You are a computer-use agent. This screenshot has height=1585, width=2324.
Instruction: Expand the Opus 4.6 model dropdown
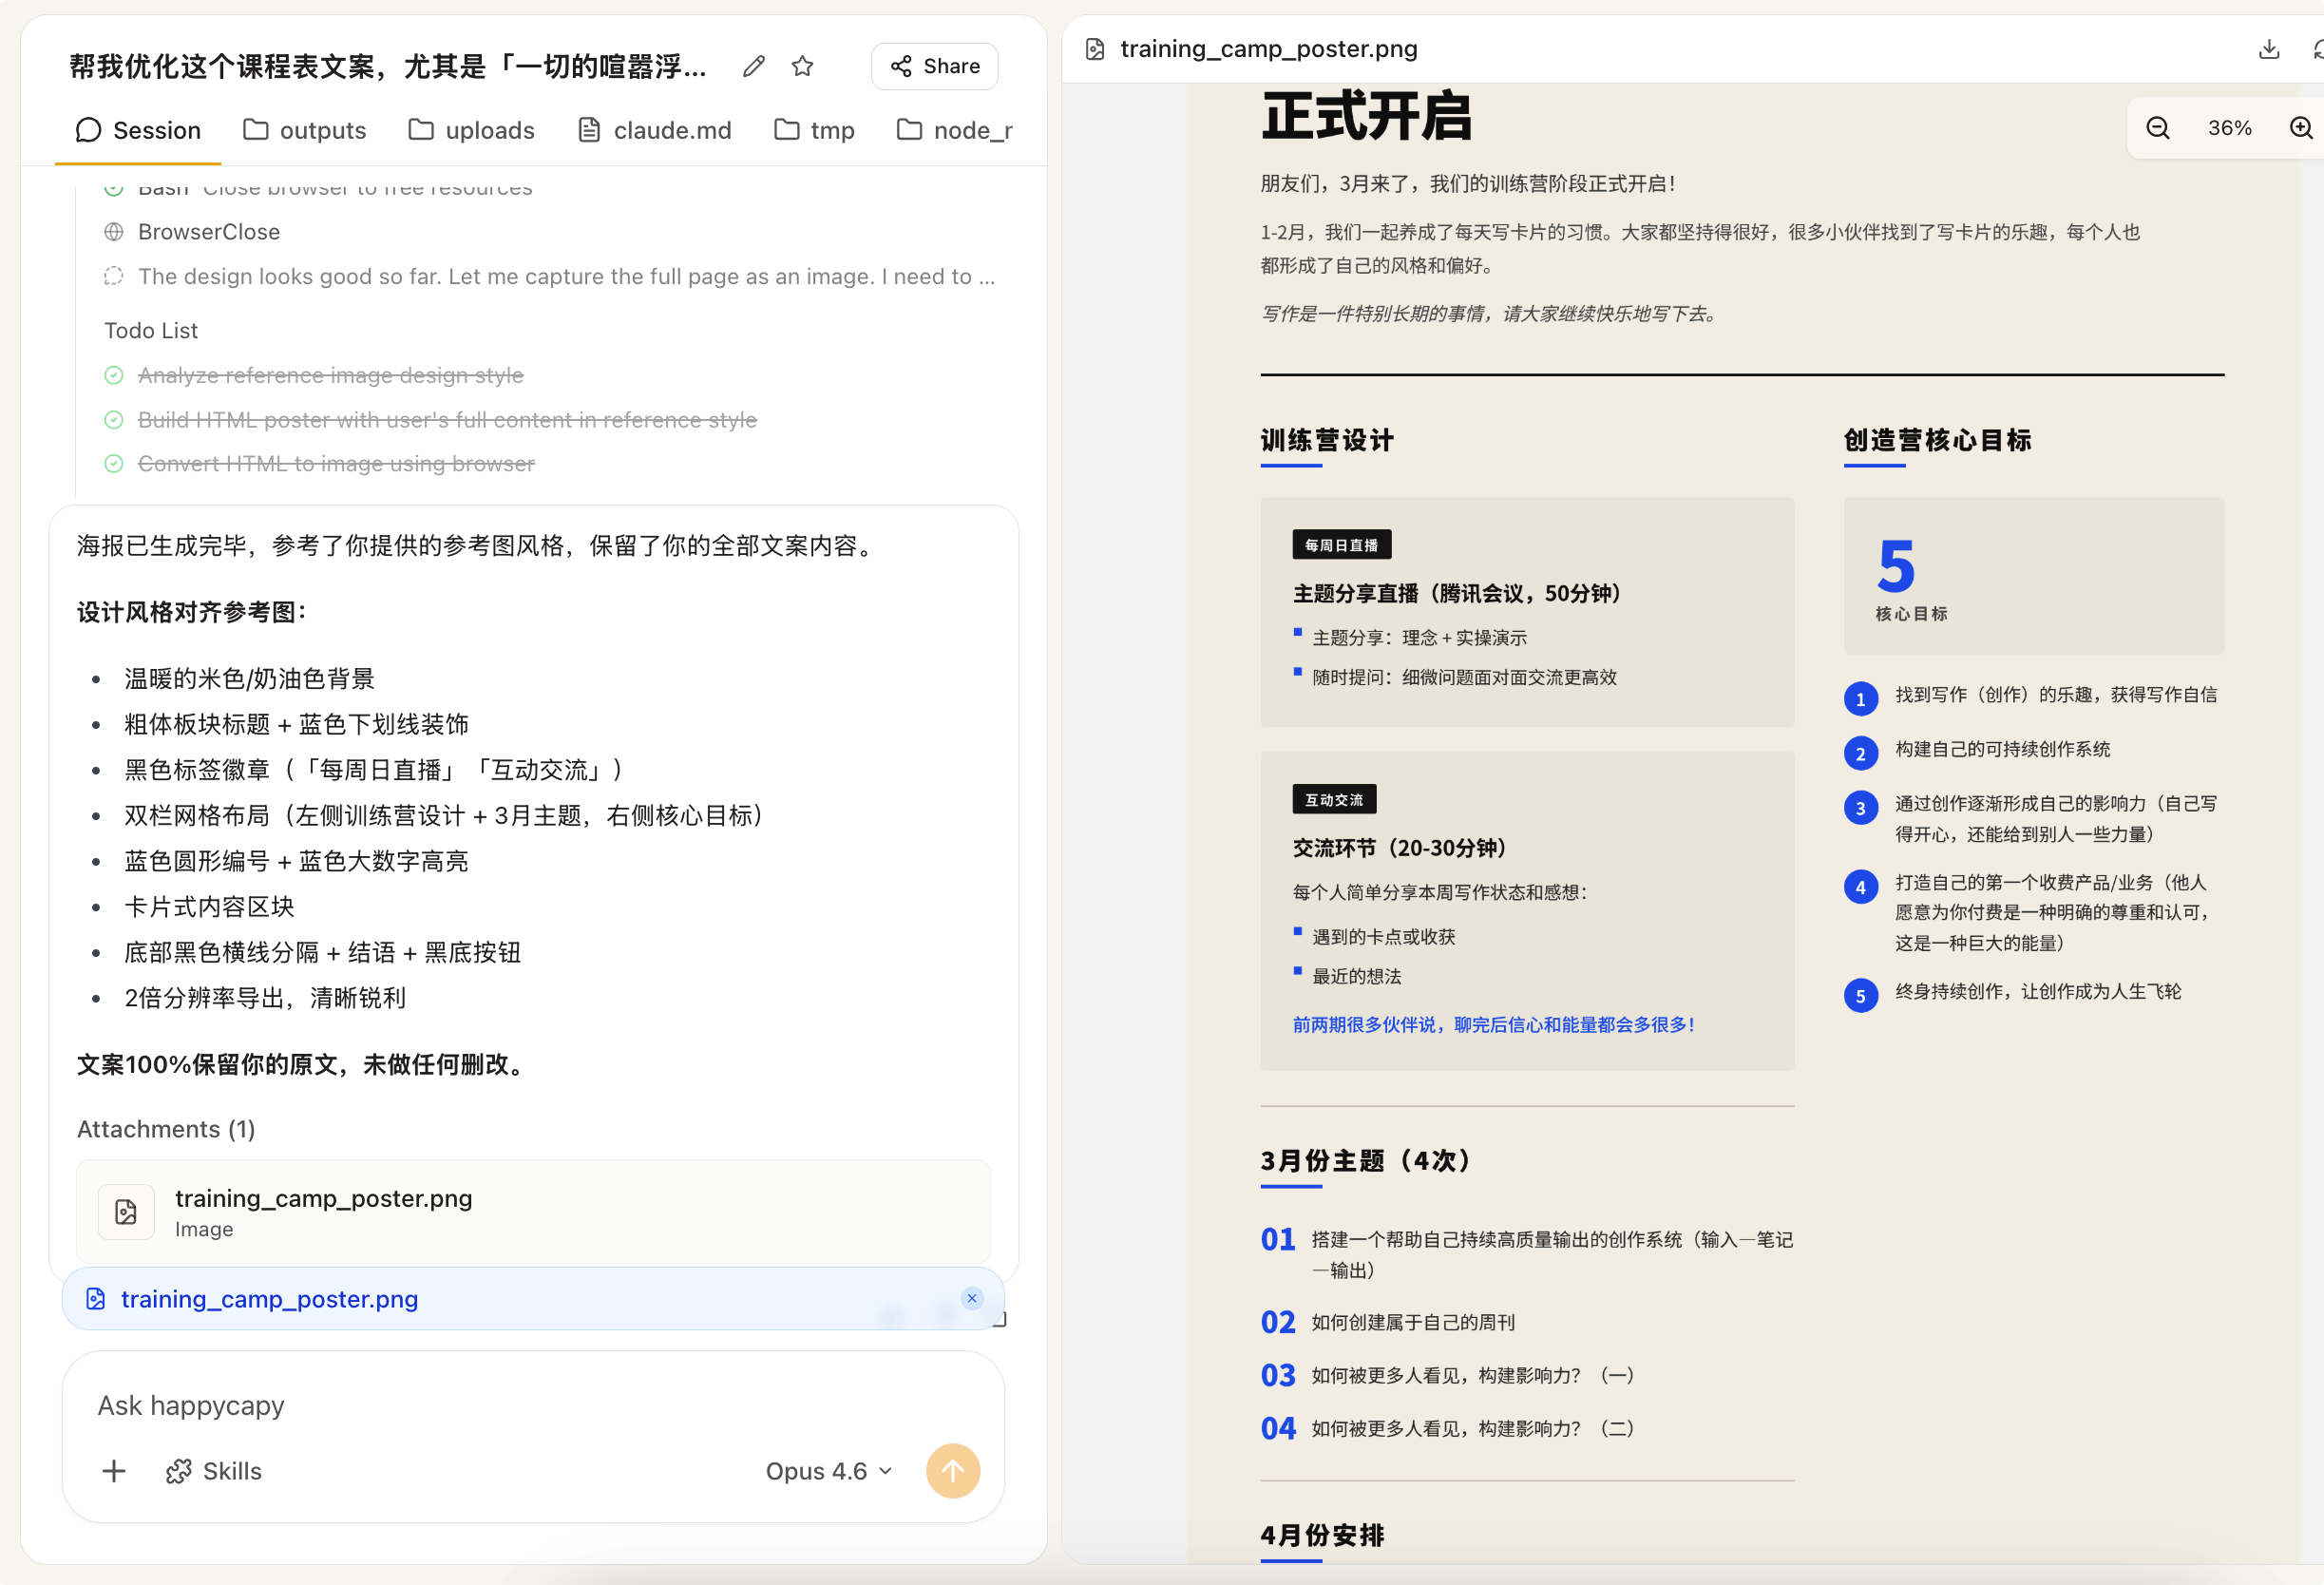point(828,1470)
